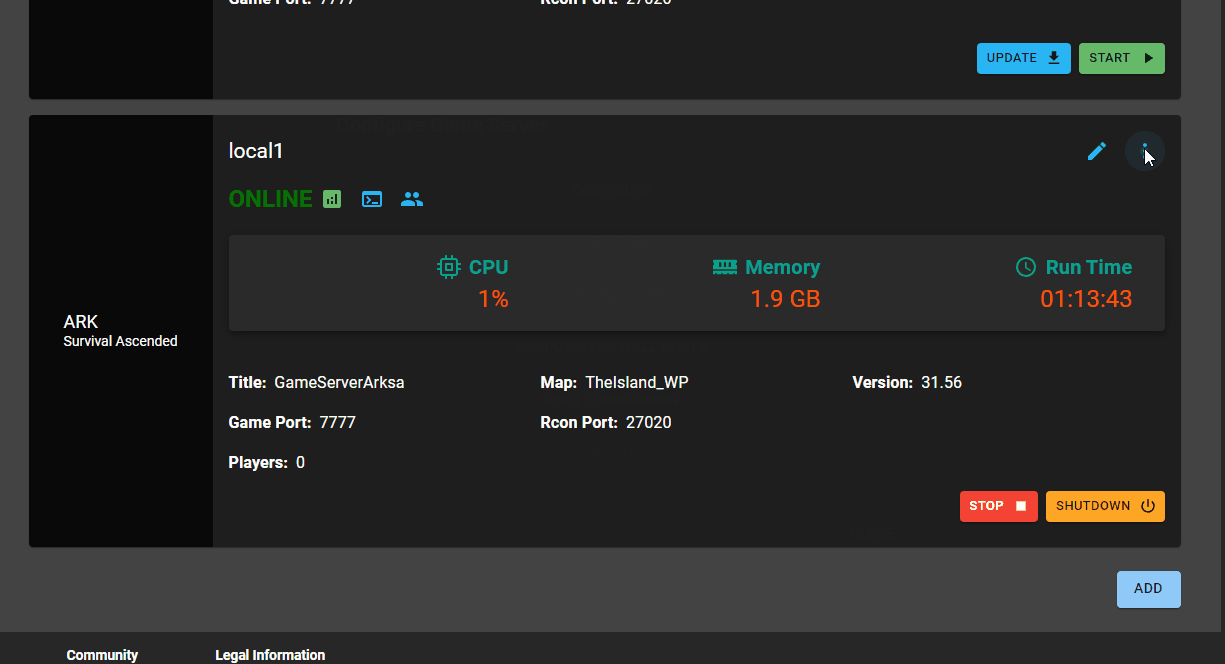Open the green statistics chart icon
Image resolution: width=1225 pixels, height=664 pixels.
(332, 199)
